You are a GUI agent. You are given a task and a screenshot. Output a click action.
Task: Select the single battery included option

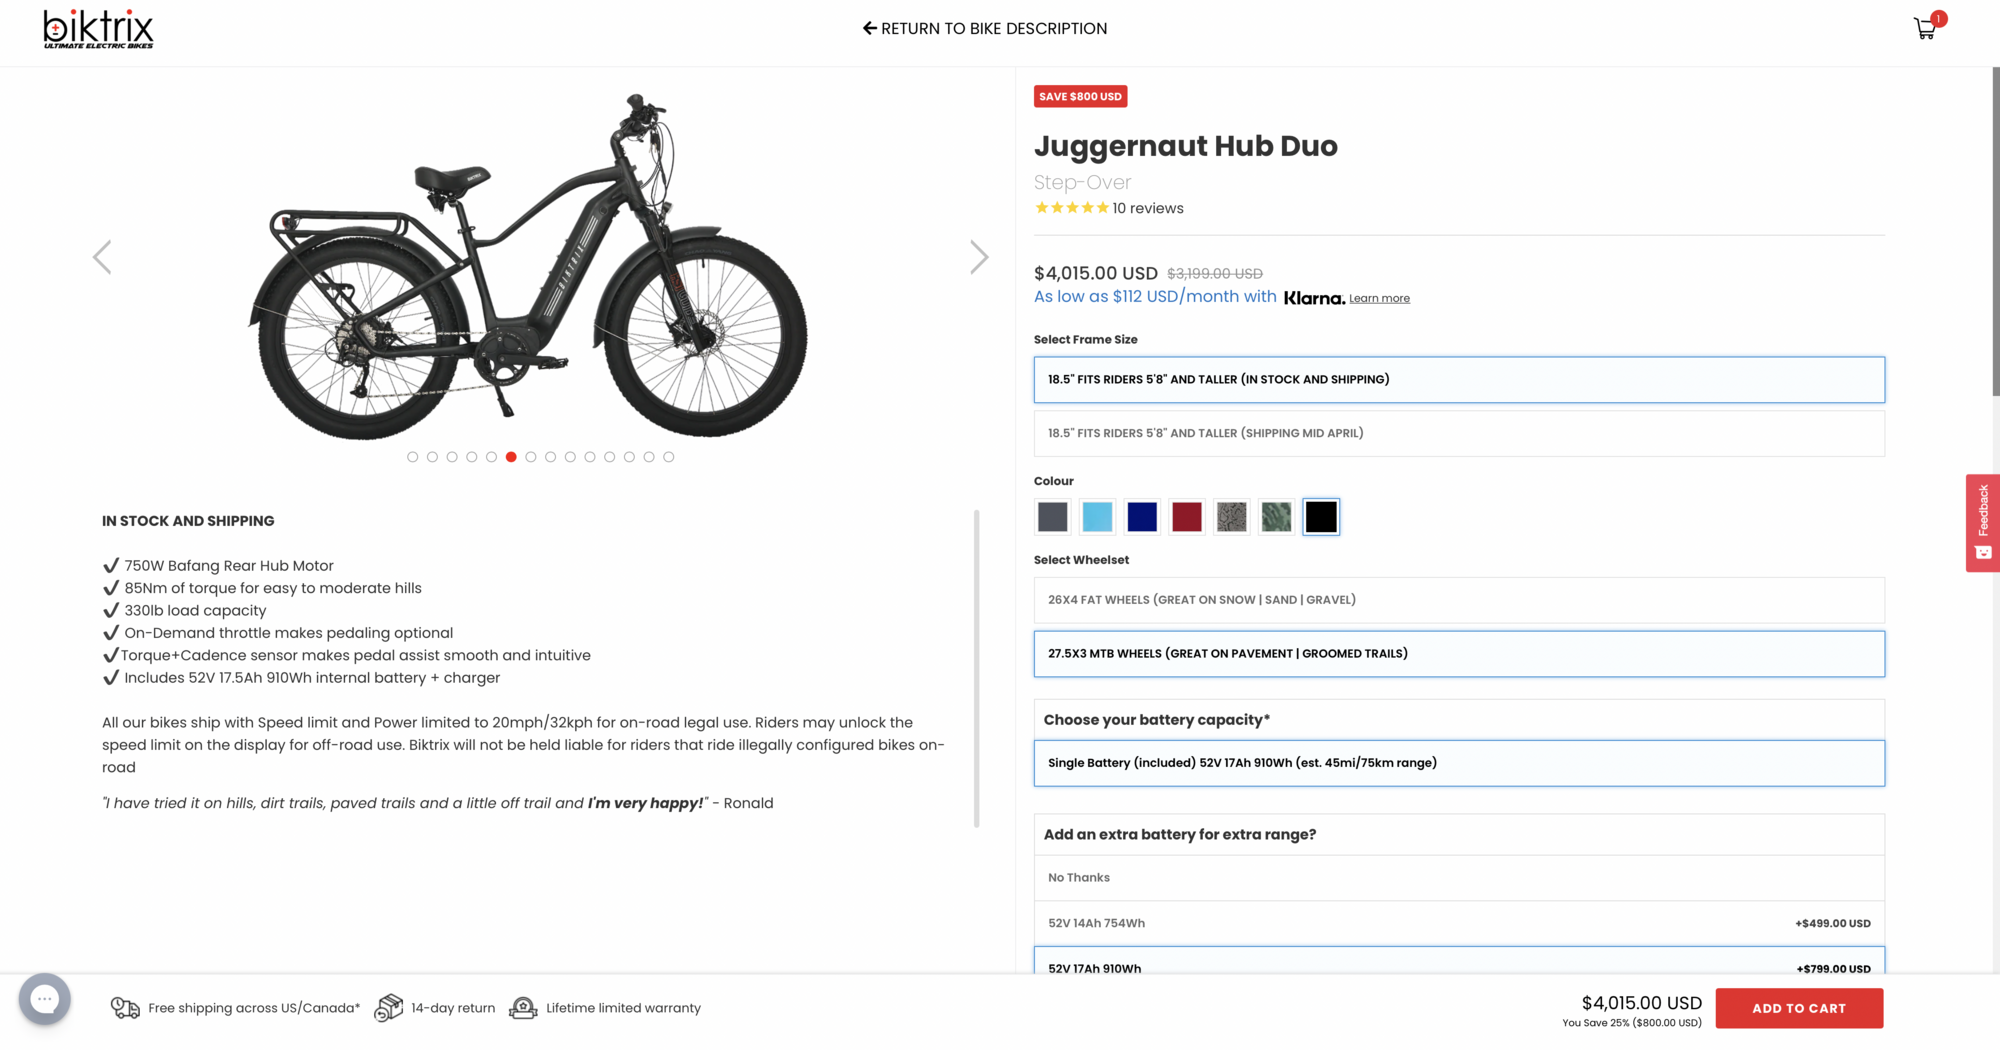(1458, 763)
